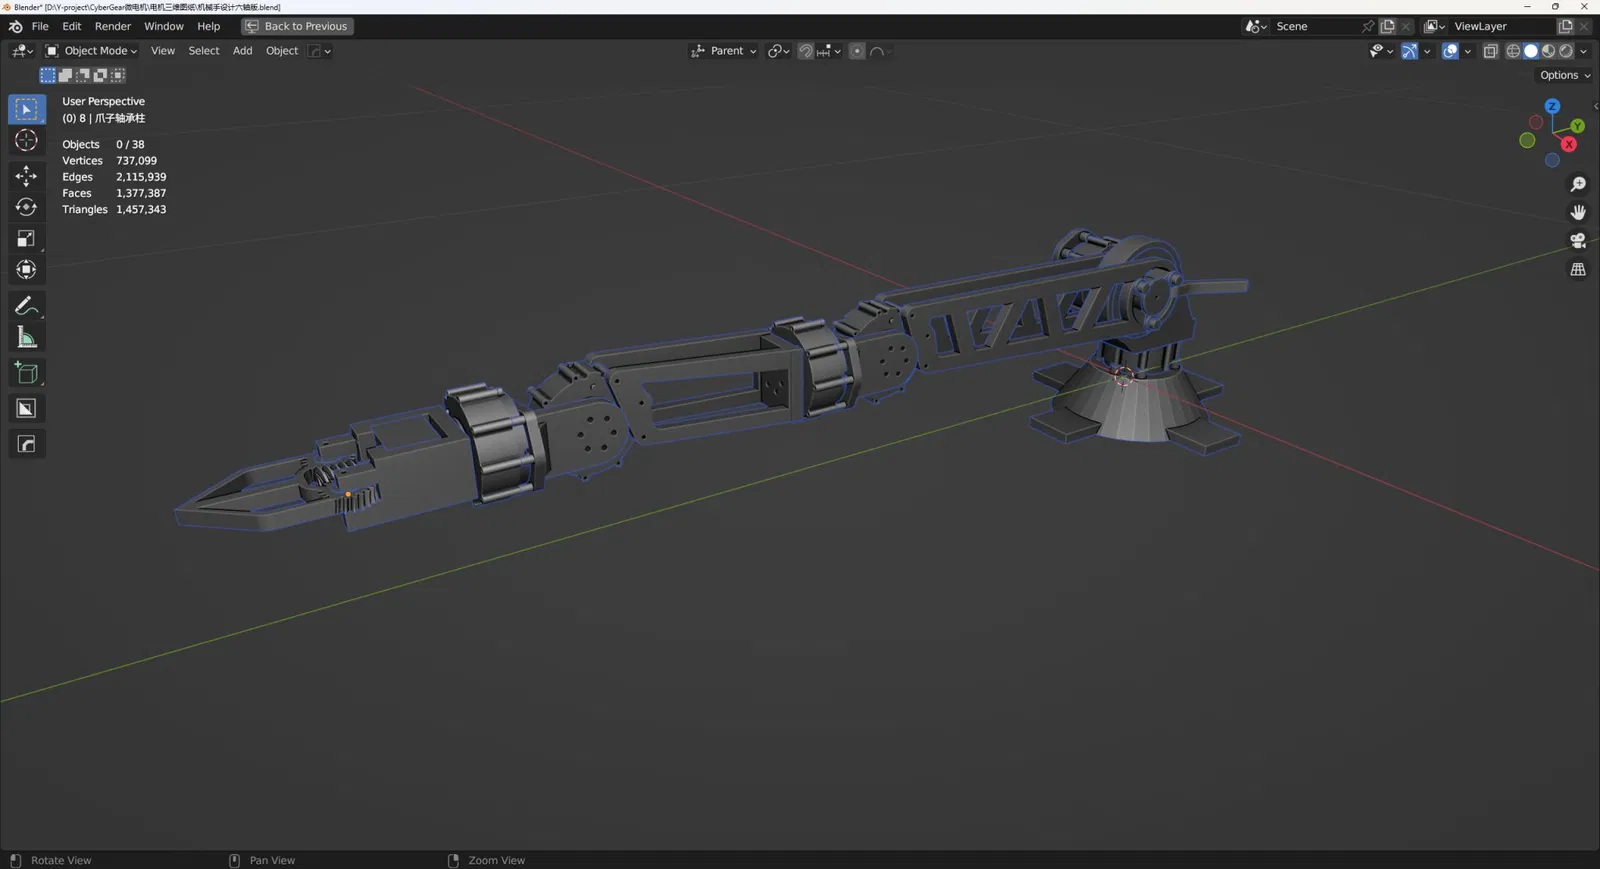The width and height of the screenshot is (1600, 869).
Task: Open the Render menu
Action: [x=113, y=26]
